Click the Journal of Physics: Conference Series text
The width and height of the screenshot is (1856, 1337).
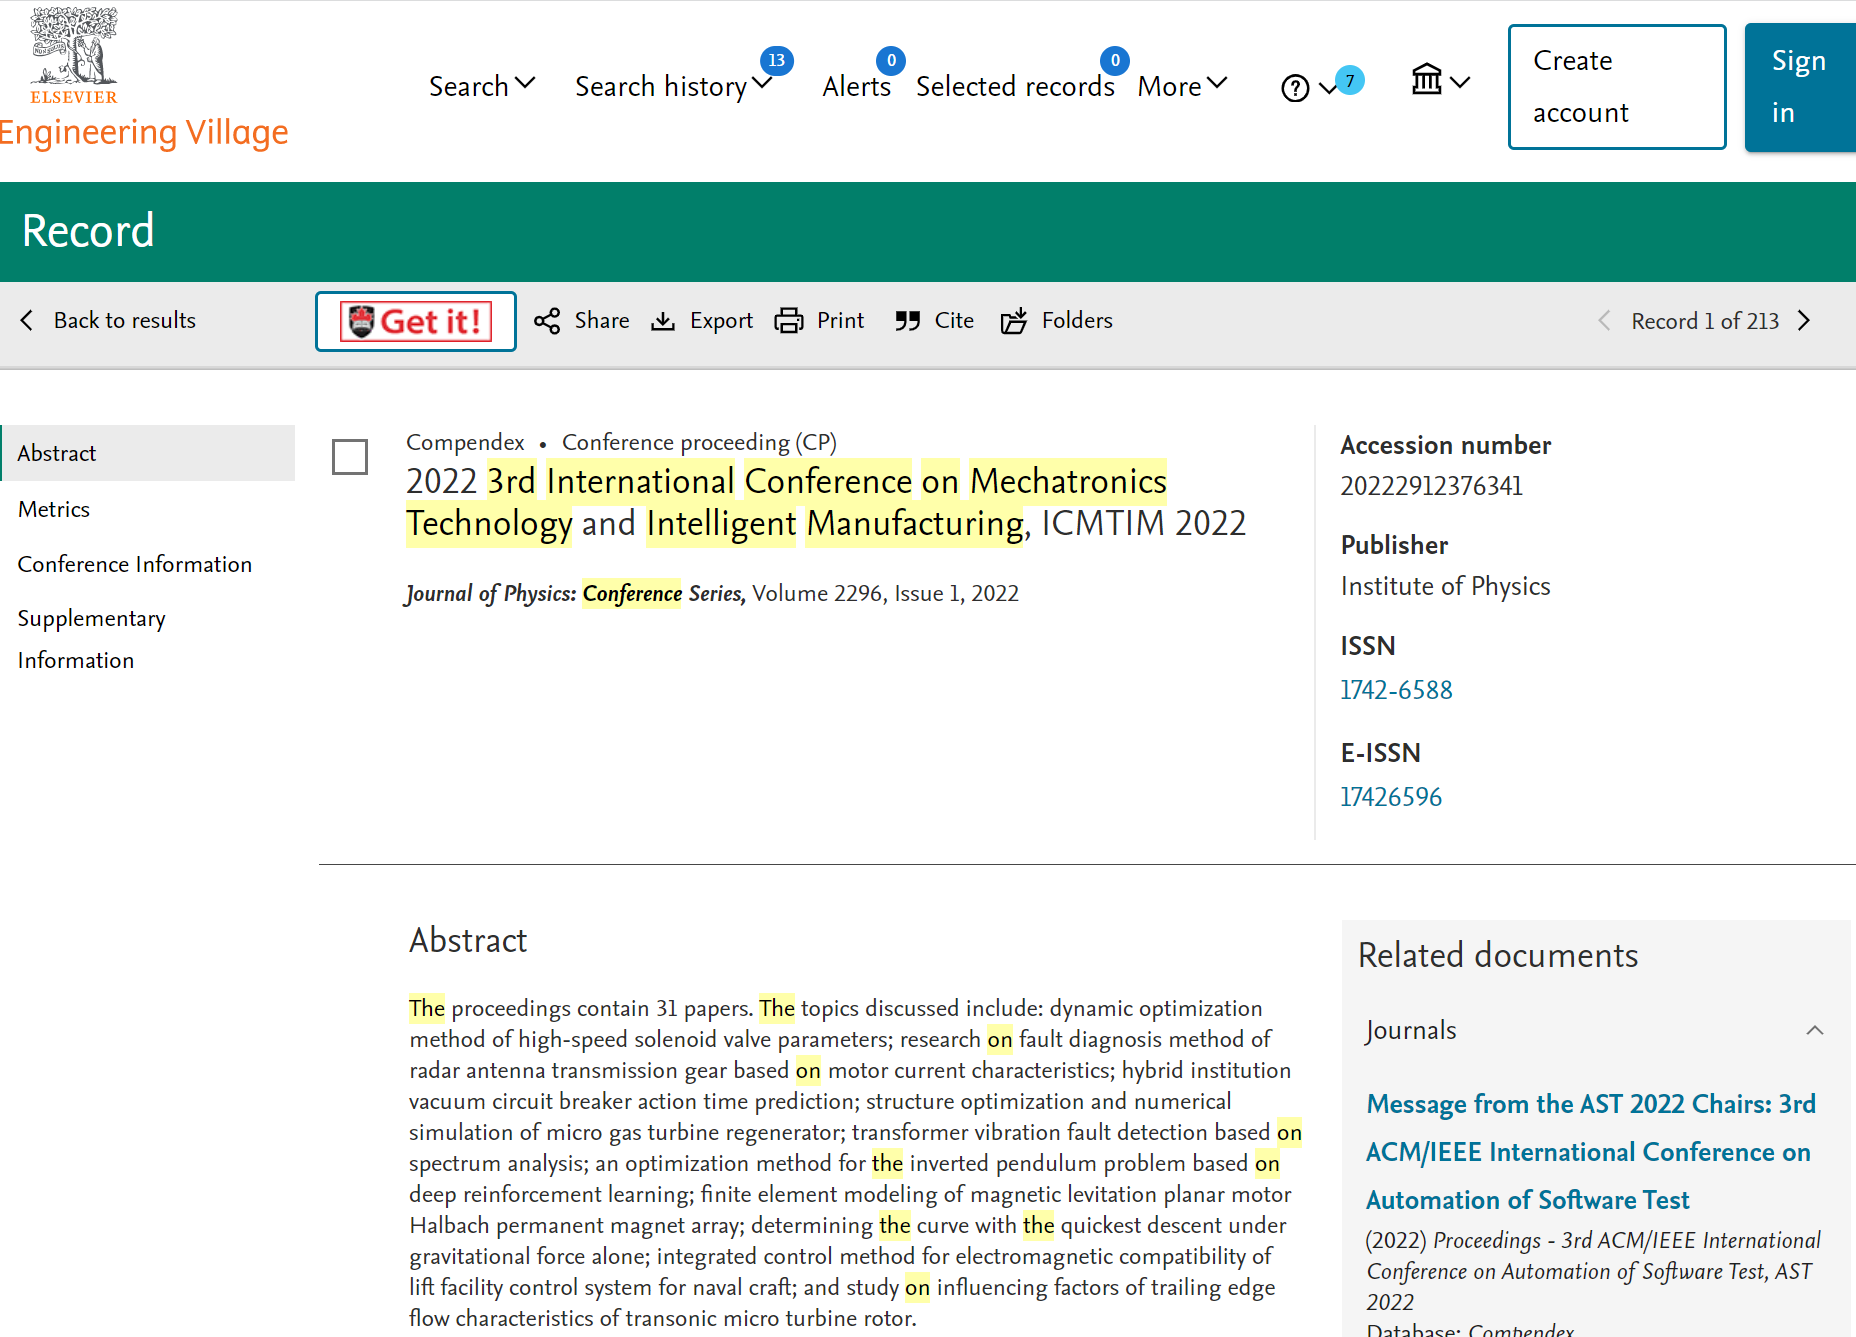pyautogui.click(x=575, y=593)
